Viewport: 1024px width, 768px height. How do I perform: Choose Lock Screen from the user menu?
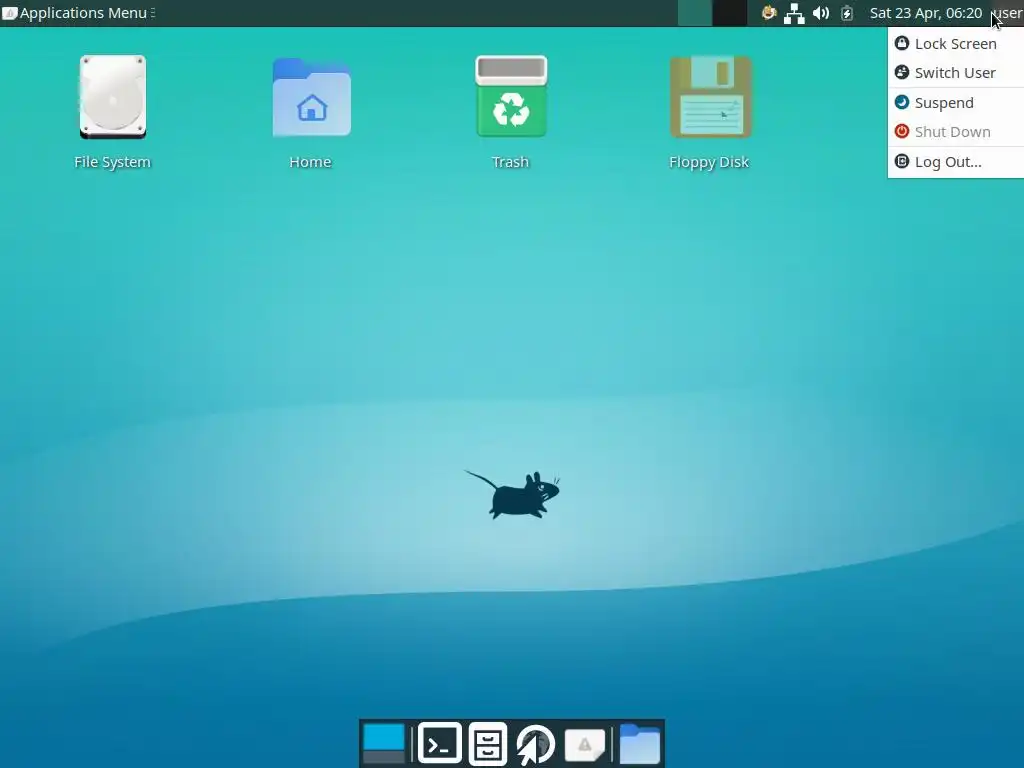(x=955, y=44)
